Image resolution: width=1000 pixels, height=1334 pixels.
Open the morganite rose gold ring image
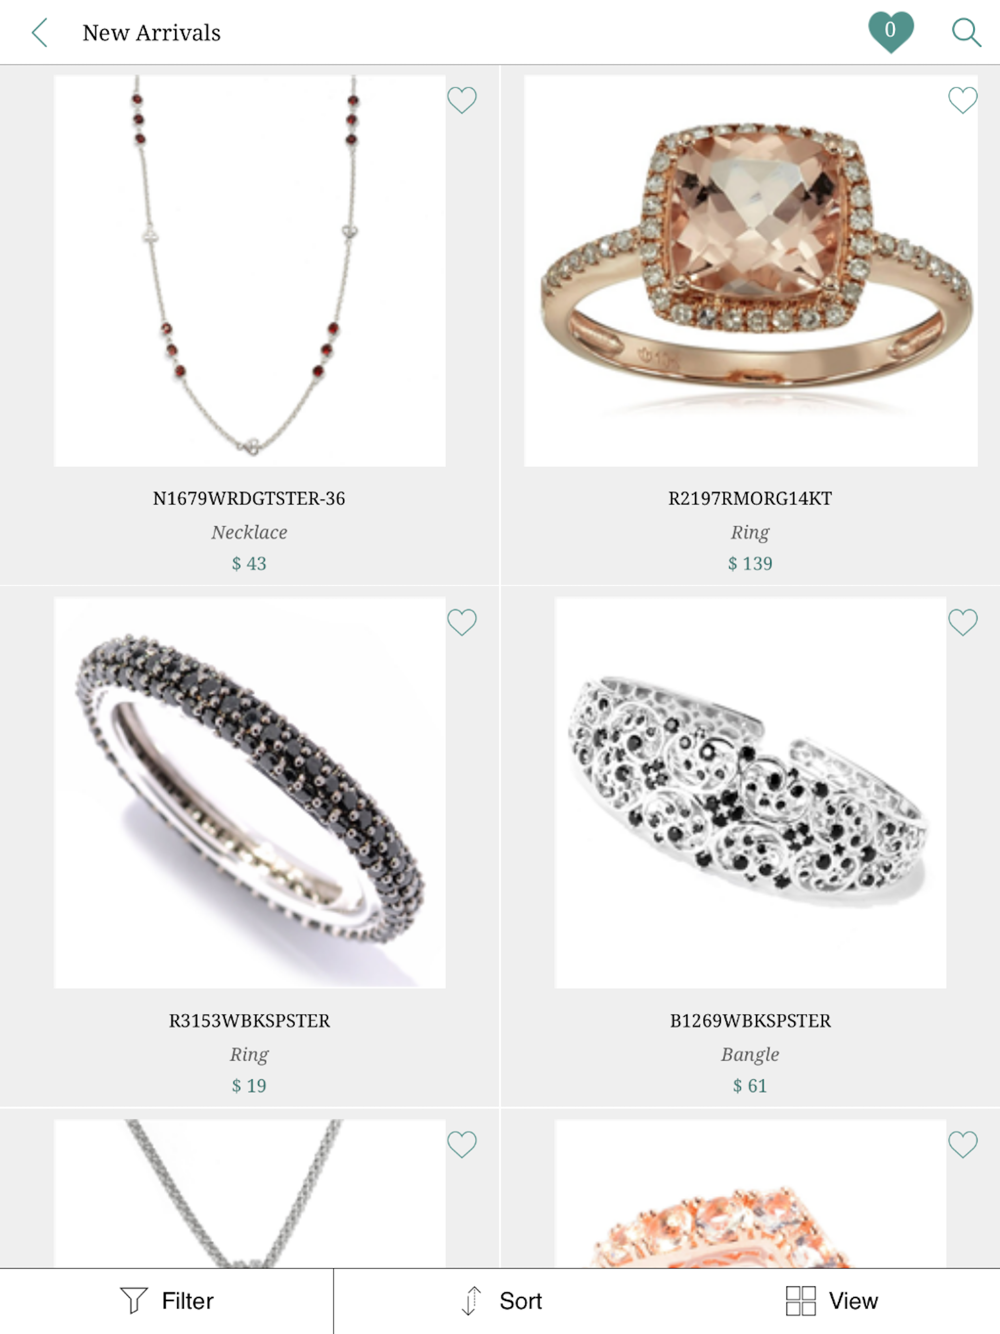coord(751,271)
